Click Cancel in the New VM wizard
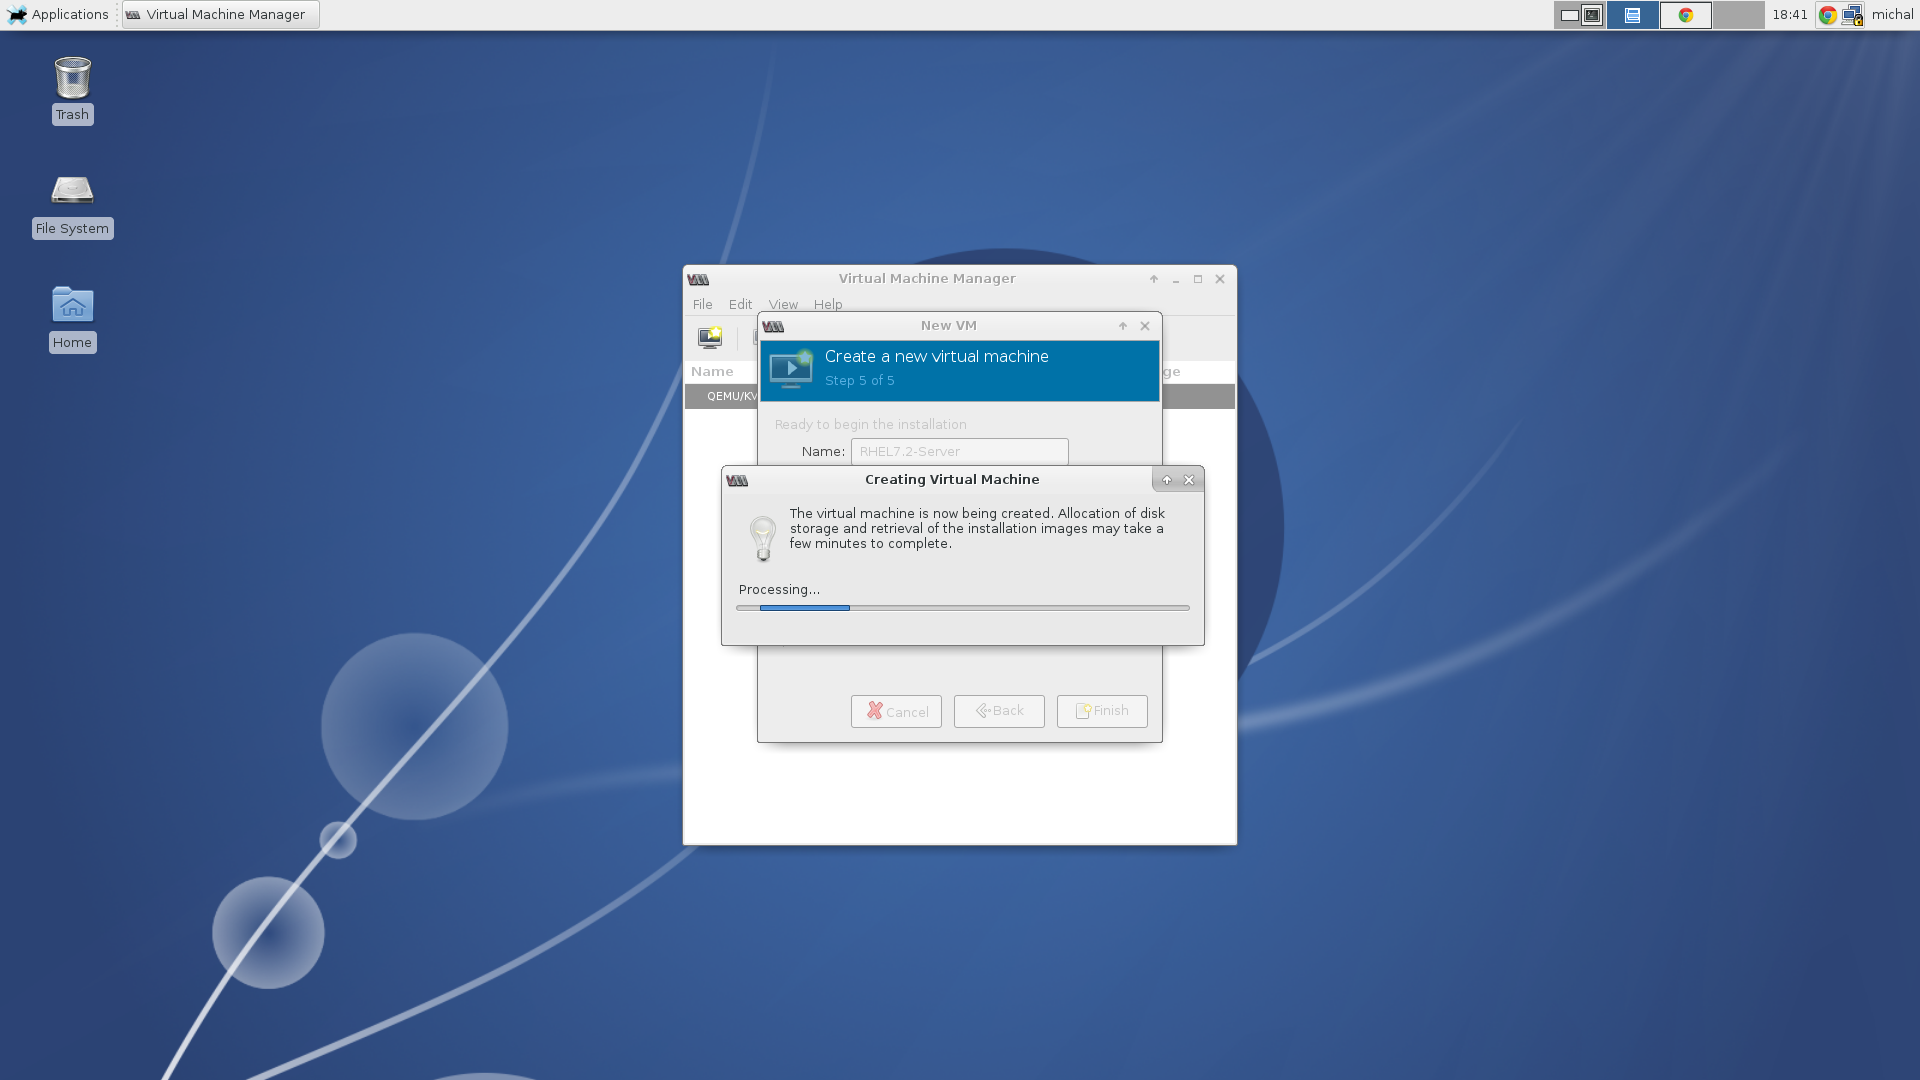 coord(896,711)
